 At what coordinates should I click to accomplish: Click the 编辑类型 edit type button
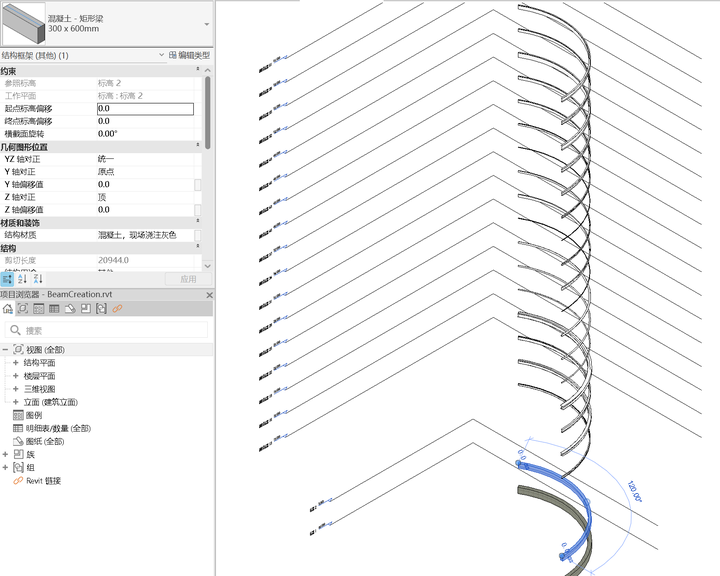coord(189,55)
